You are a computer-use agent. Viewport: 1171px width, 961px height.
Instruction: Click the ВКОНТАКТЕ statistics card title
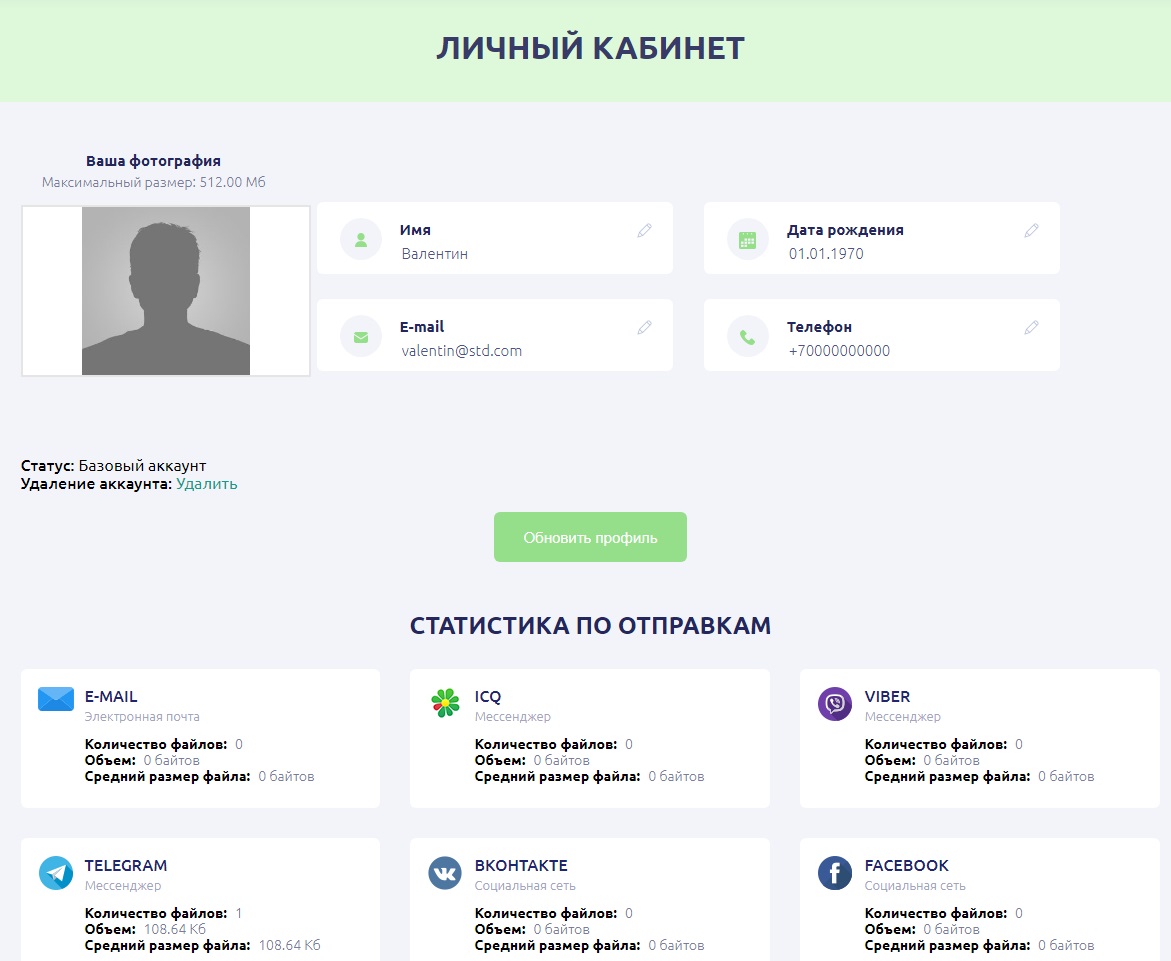[521, 865]
